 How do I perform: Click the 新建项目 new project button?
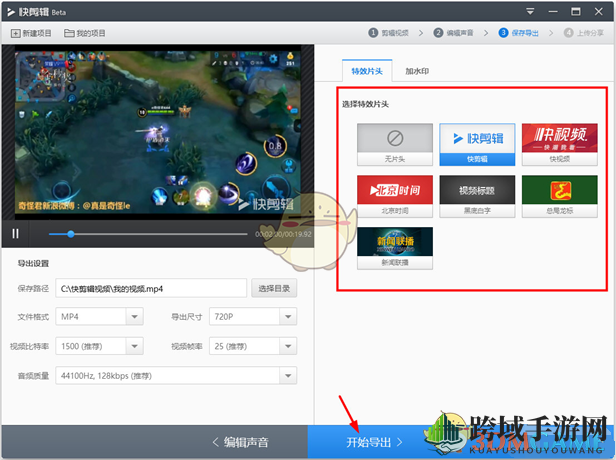point(31,33)
